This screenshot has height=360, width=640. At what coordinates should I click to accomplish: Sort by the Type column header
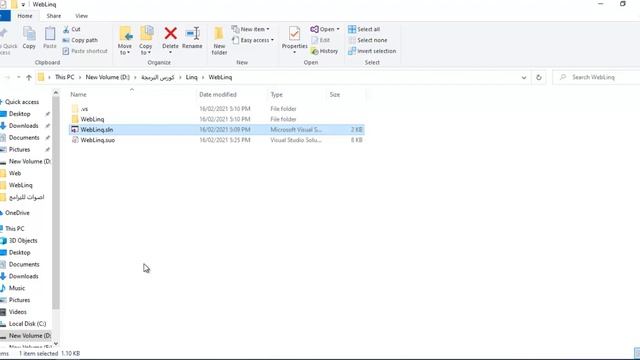pyautogui.click(x=276, y=94)
